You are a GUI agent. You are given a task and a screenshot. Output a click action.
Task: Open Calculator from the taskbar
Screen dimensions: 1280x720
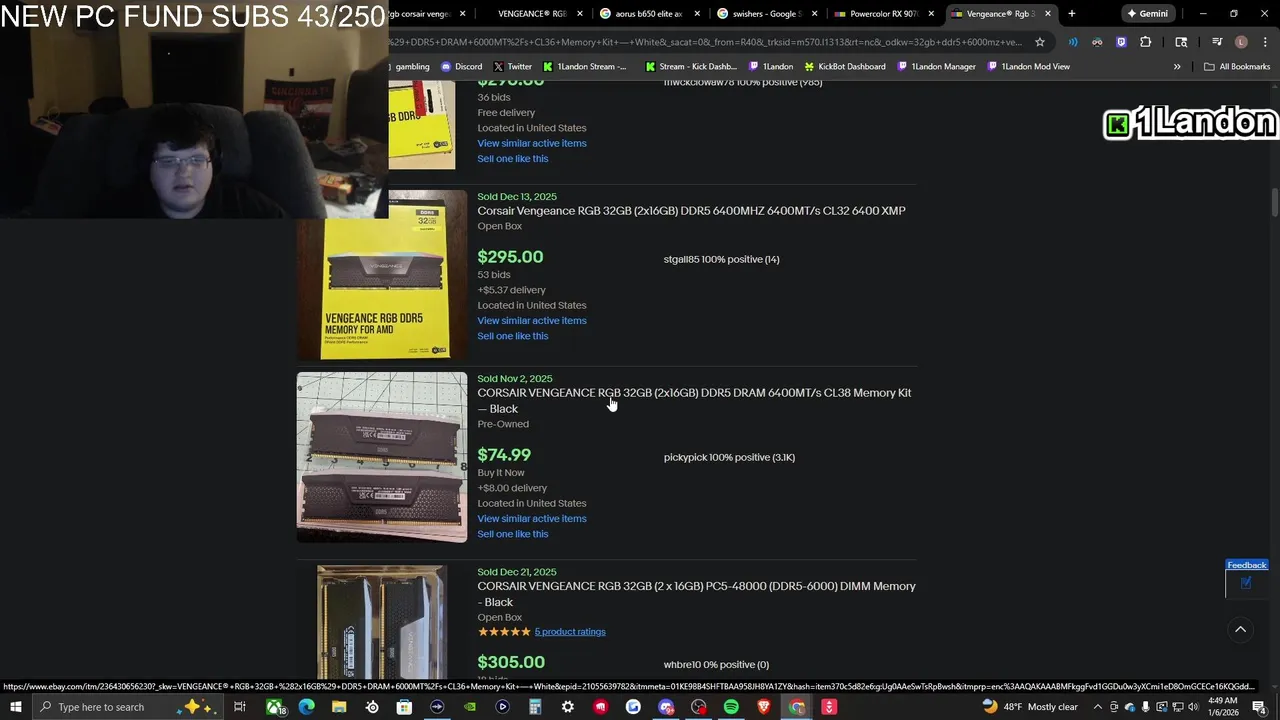click(535, 707)
